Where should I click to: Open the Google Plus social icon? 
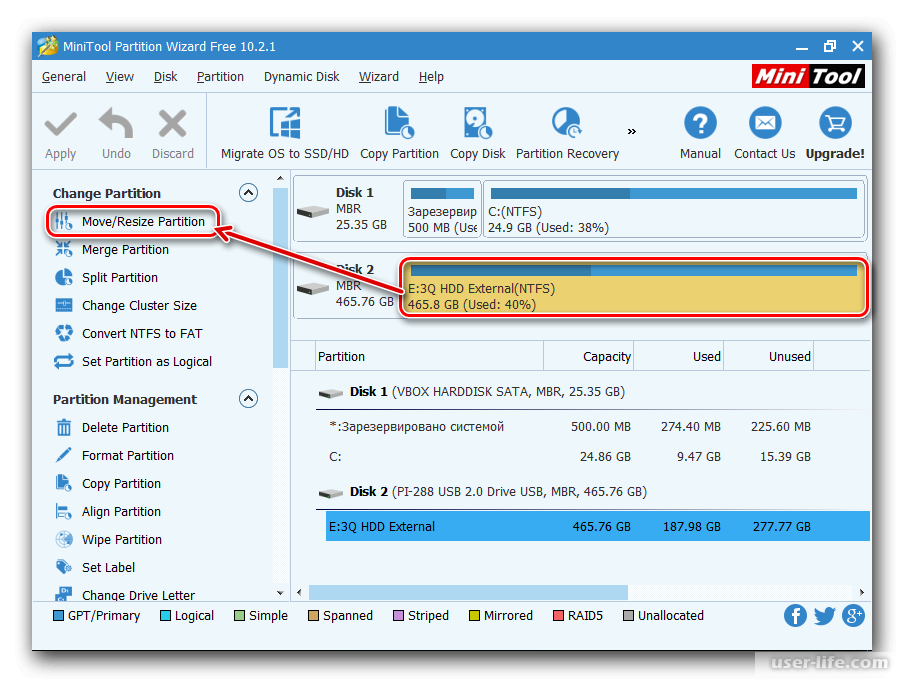[853, 616]
